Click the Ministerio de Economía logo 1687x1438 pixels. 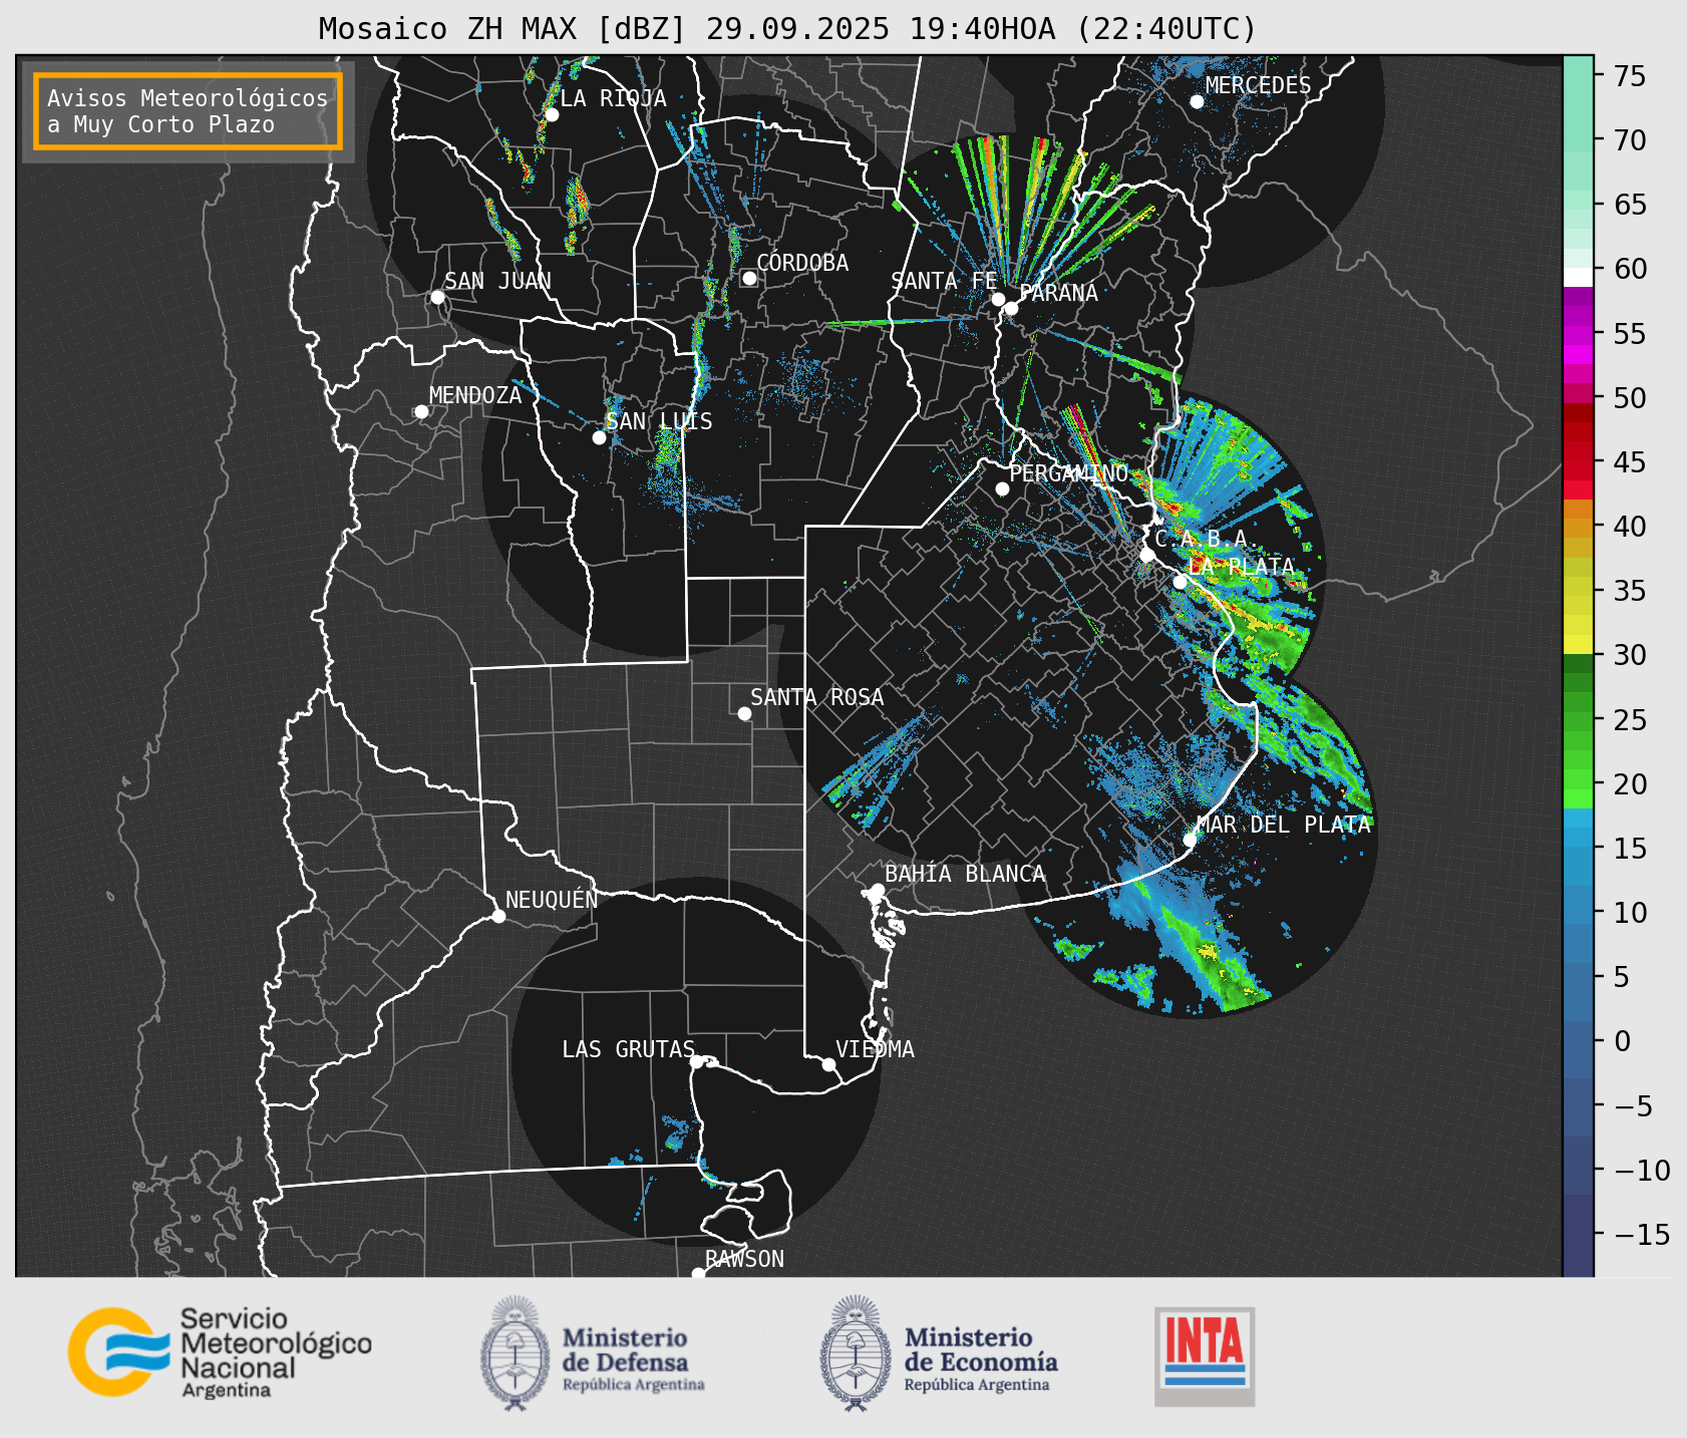click(x=939, y=1354)
